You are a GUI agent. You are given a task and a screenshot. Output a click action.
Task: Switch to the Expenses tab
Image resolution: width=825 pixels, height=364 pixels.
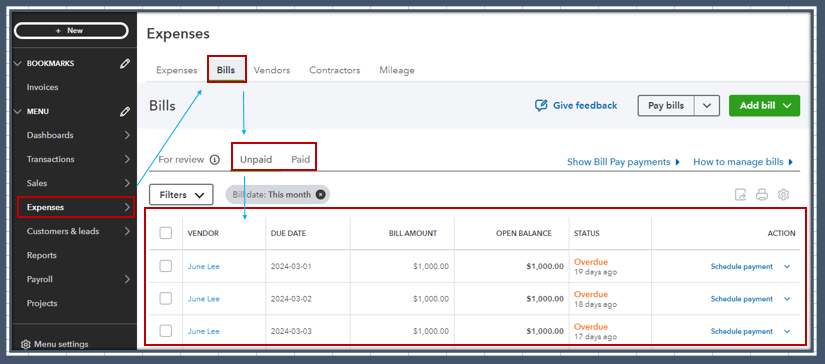[x=177, y=70]
